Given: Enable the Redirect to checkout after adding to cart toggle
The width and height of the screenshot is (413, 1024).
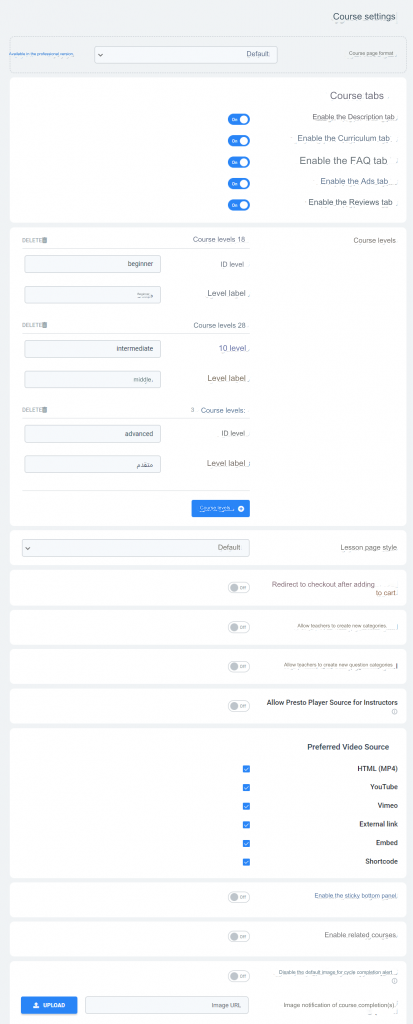Looking at the screenshot, I should 239,588.
